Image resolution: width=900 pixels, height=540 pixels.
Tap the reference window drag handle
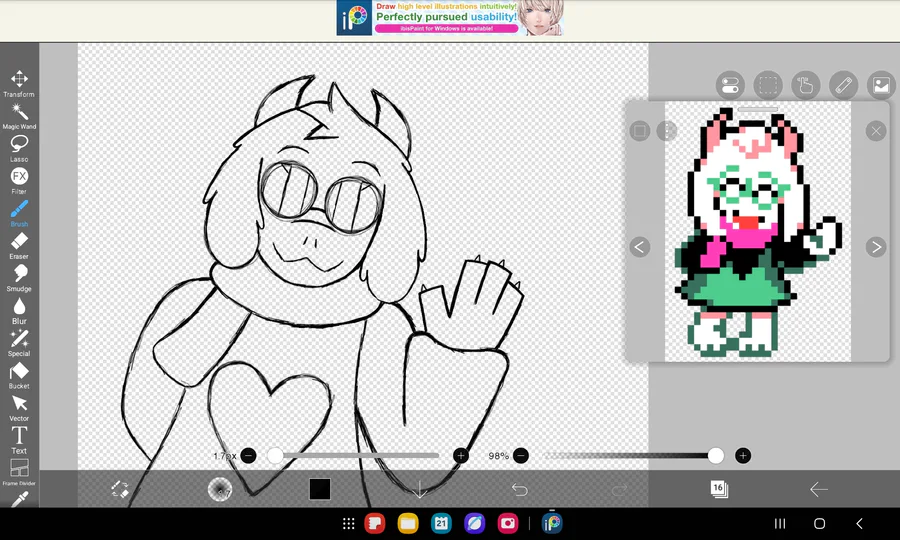click(758, 109)
